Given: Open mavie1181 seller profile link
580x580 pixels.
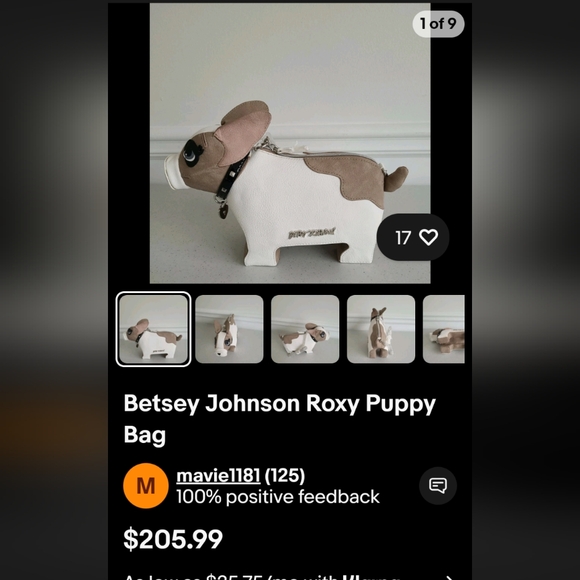Looking at the screenshot, I should [218, 475].
